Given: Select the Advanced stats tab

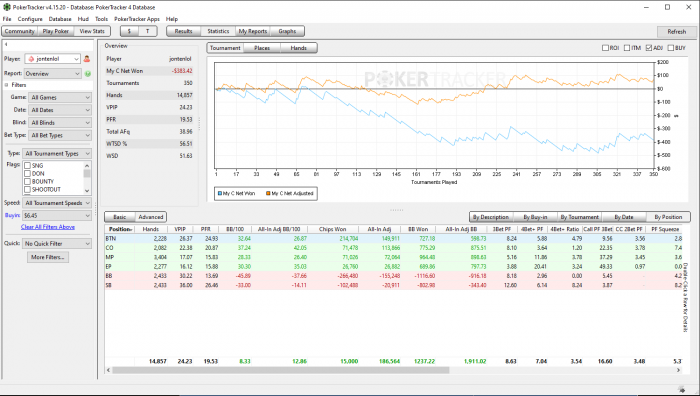Looking at the screenshot, I should (151, 217).
